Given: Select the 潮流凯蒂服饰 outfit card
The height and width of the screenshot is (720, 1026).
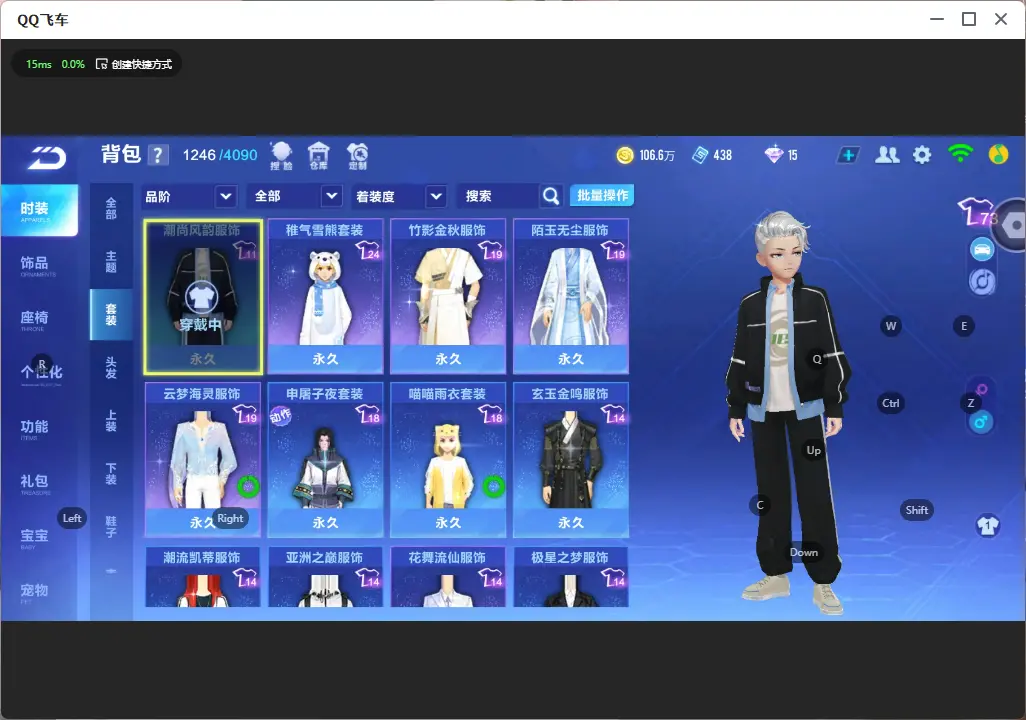Looking at the screenshot, I should click(203, 577).
